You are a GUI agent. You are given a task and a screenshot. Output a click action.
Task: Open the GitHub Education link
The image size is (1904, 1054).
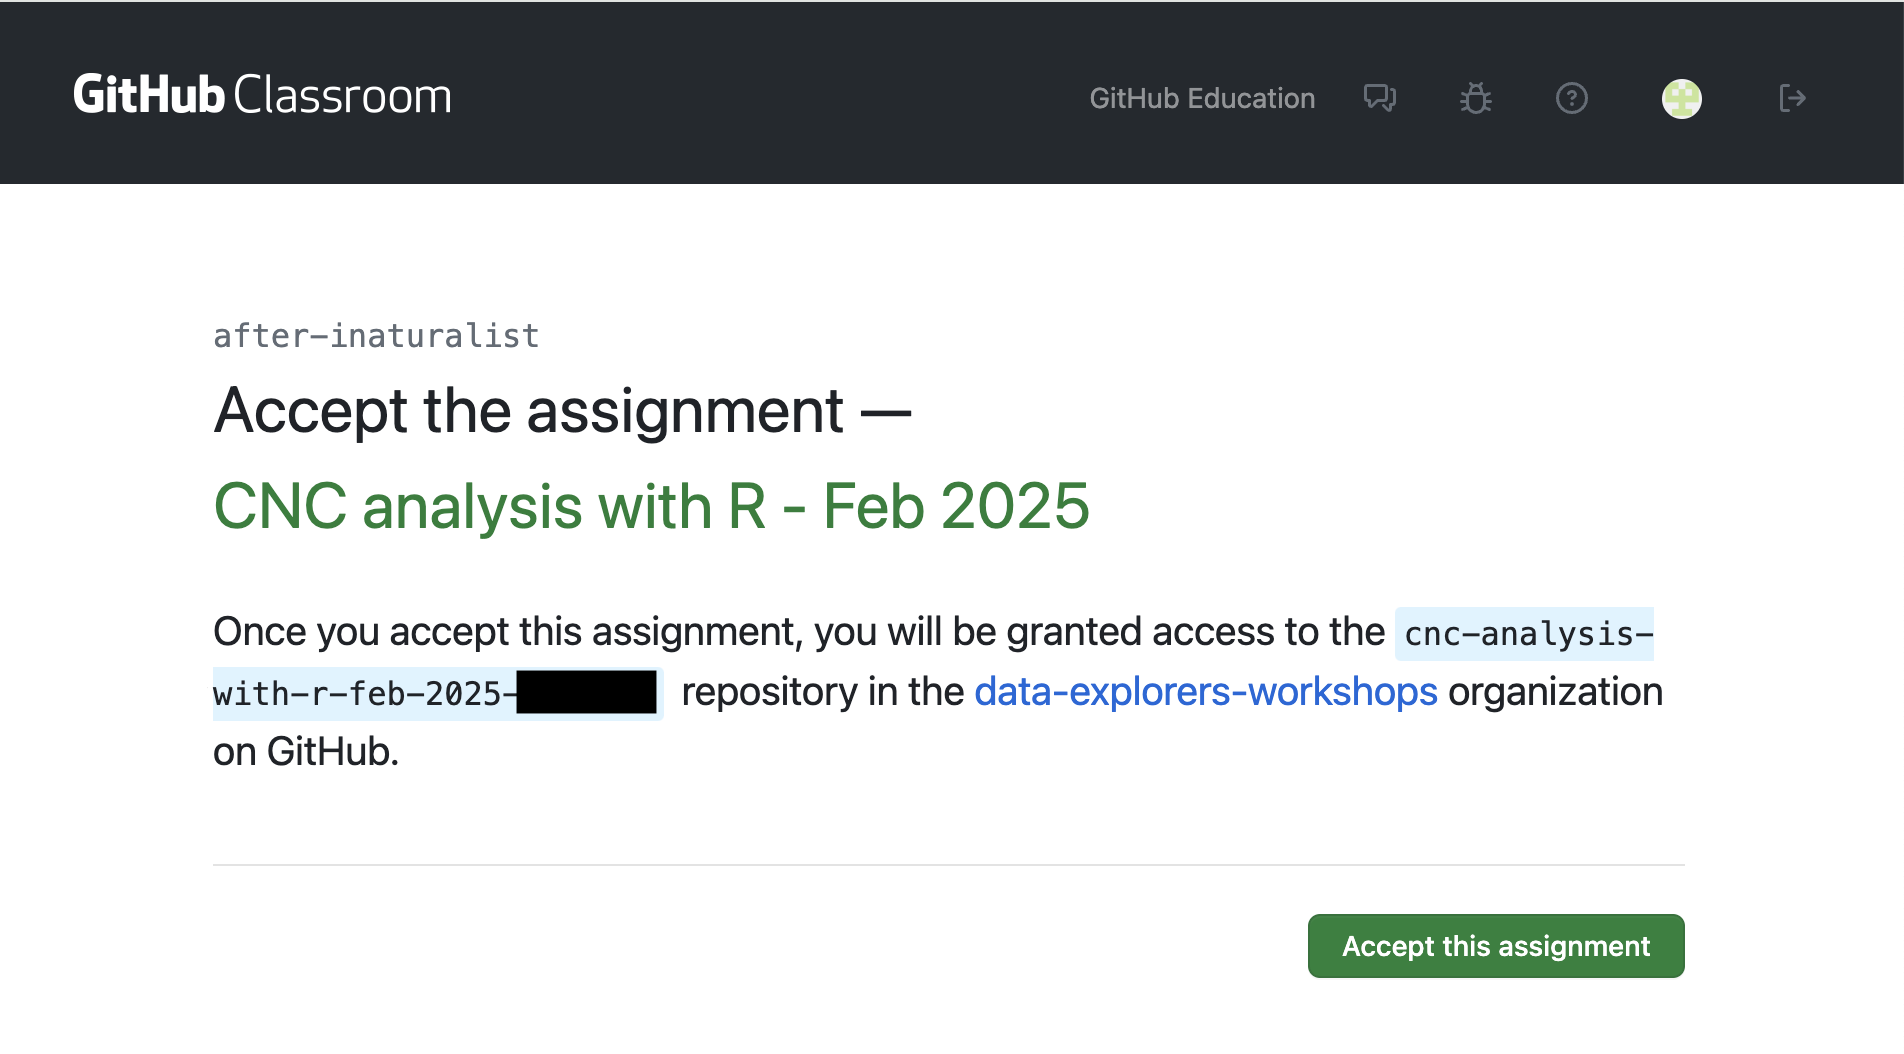pyautogui.click(x=1202, y=98)
